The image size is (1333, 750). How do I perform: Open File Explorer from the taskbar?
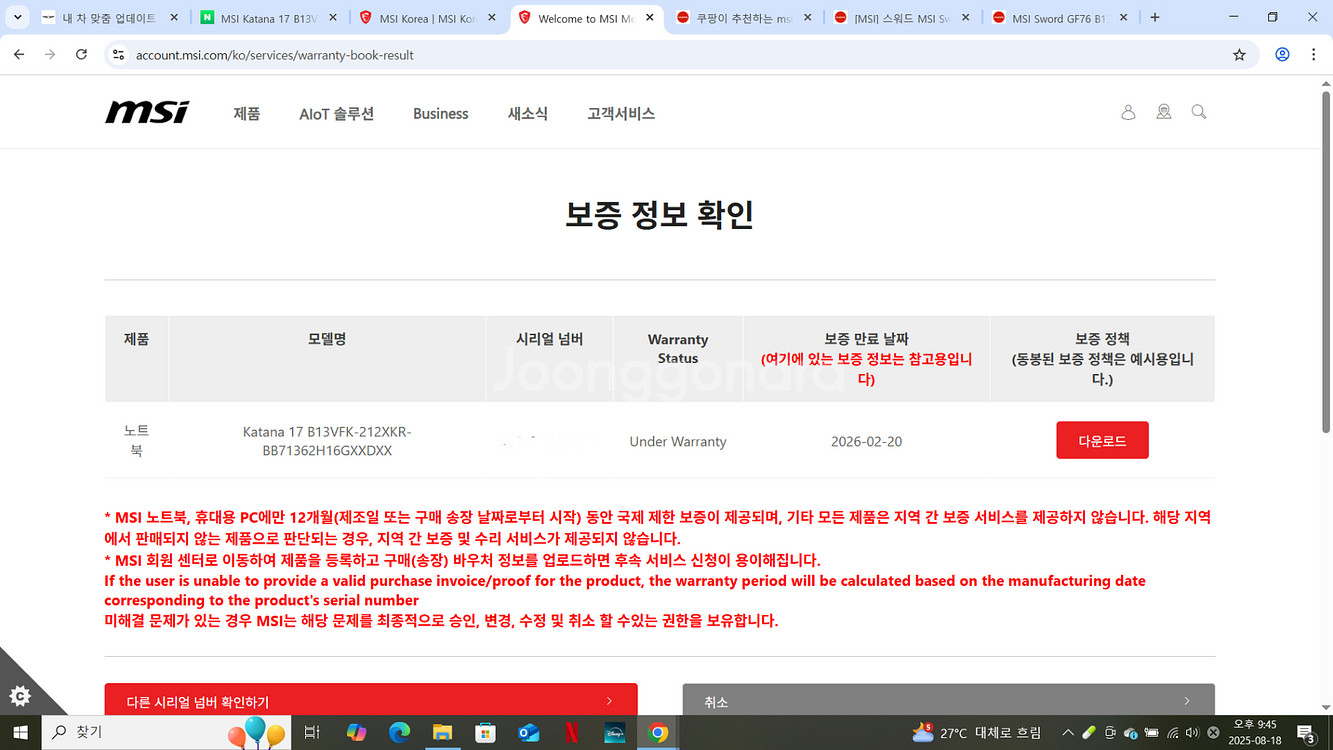(442, 733)
